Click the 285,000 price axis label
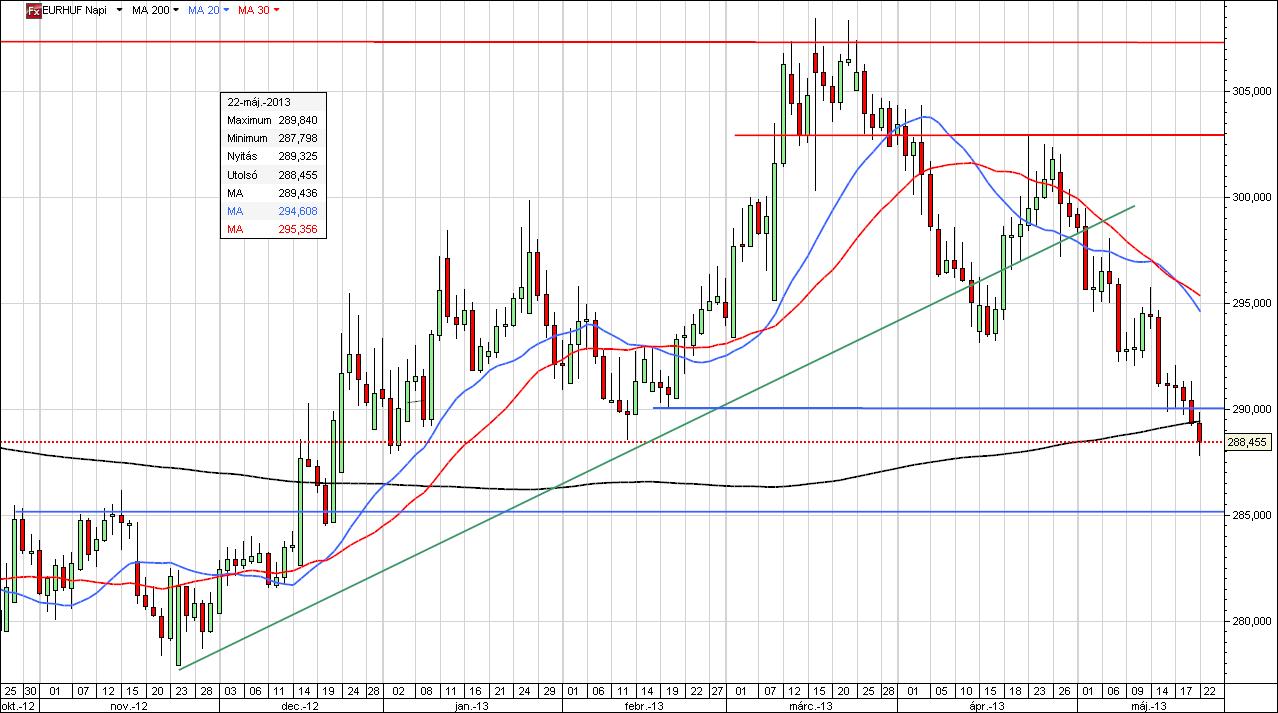Viewport: 1278px width, 713px height. pyautogui.click(x=1250, y=515)
